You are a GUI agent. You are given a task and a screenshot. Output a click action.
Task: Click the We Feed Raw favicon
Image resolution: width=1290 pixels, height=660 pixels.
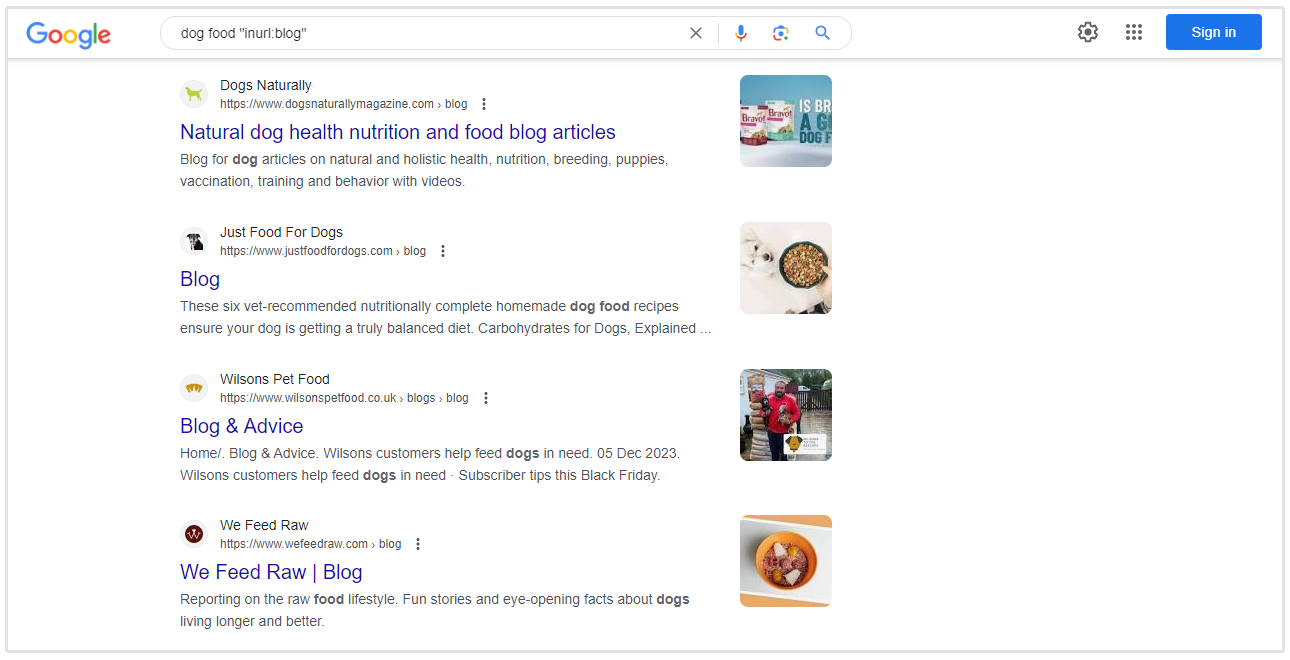pos(194,534)
